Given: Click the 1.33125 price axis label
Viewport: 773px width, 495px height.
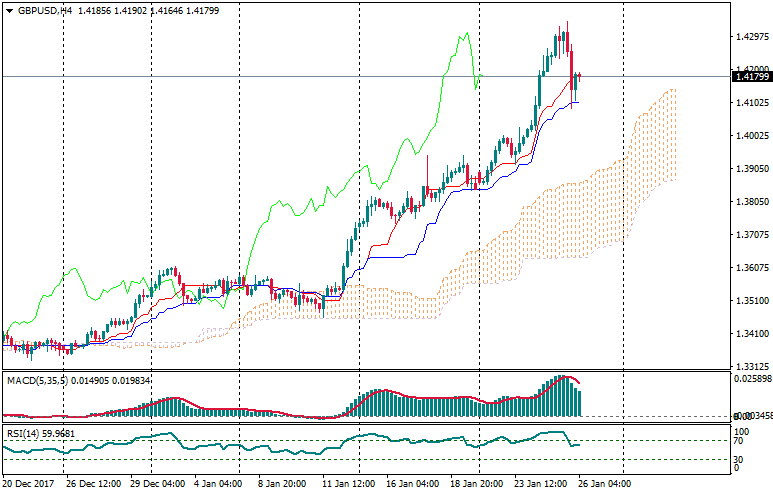Looking at the screenshot, I should [x=750, y=367].
